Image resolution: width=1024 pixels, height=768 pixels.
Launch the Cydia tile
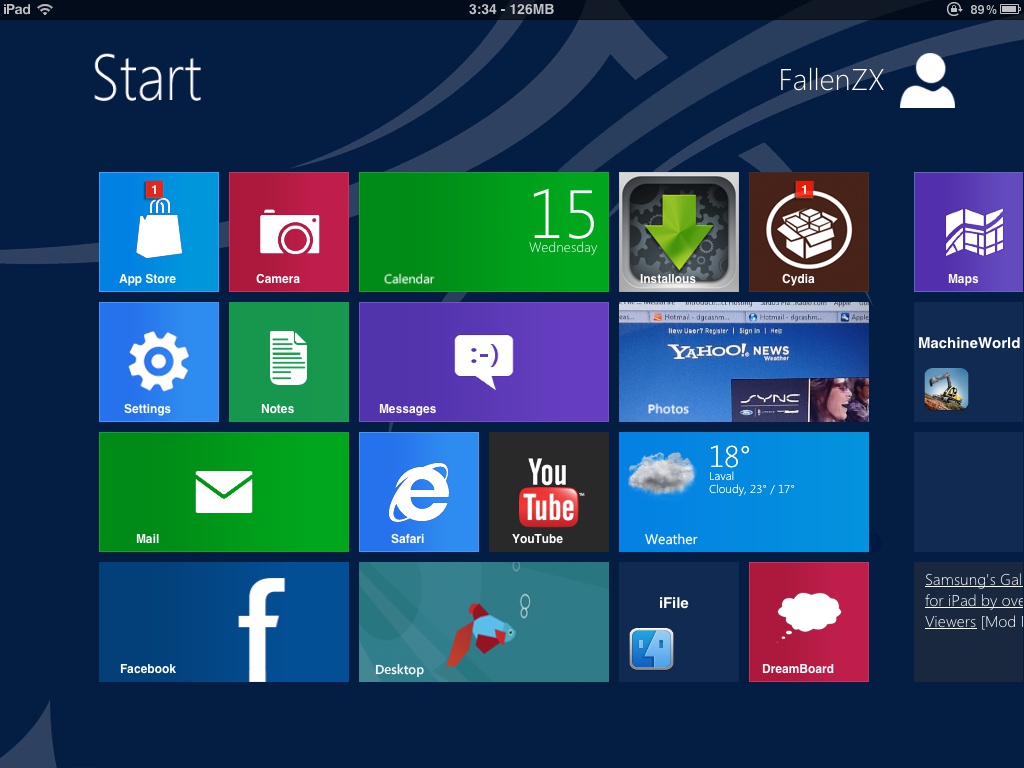tap(808, 232)
